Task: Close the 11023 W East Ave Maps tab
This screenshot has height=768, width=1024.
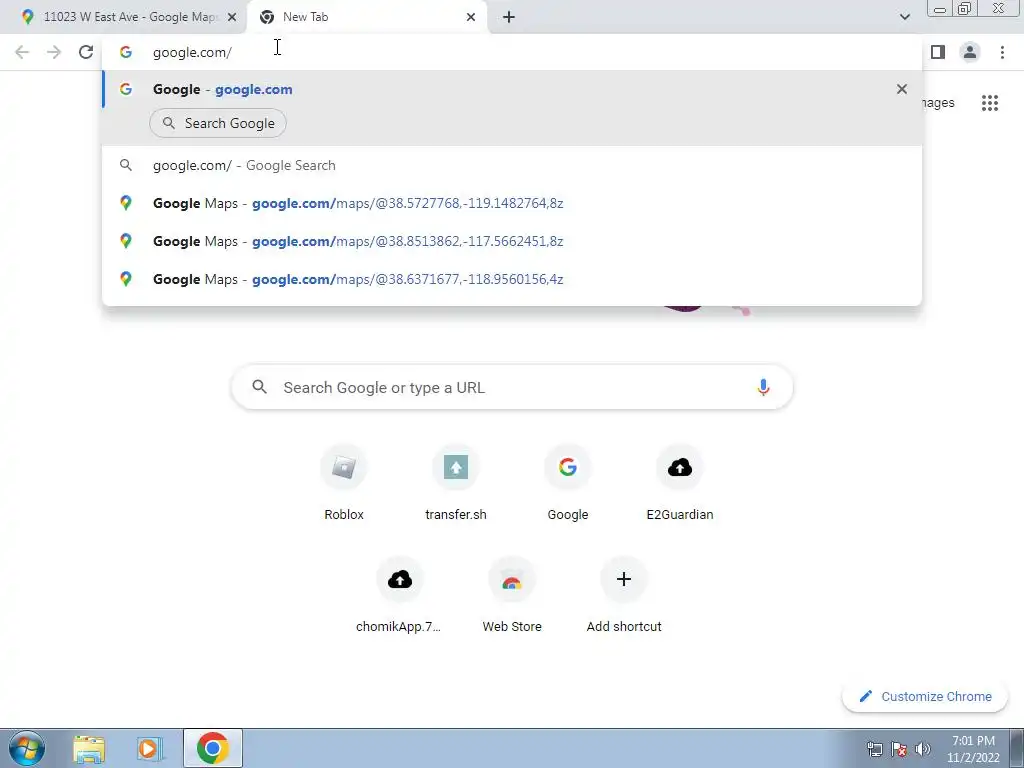Action: pyautogui.click(x=232, y=17)
